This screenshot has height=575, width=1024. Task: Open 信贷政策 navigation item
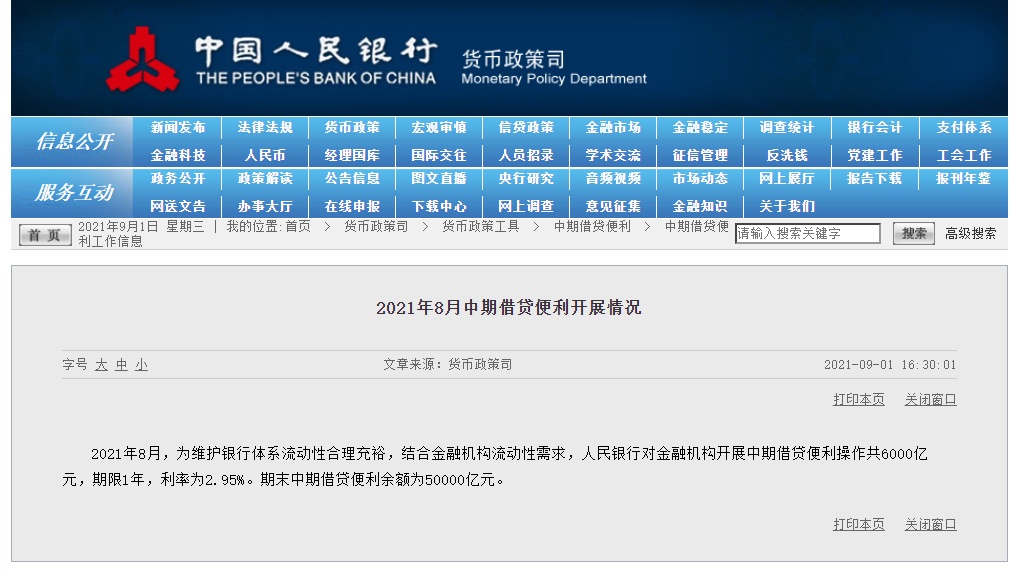(526, 127)
